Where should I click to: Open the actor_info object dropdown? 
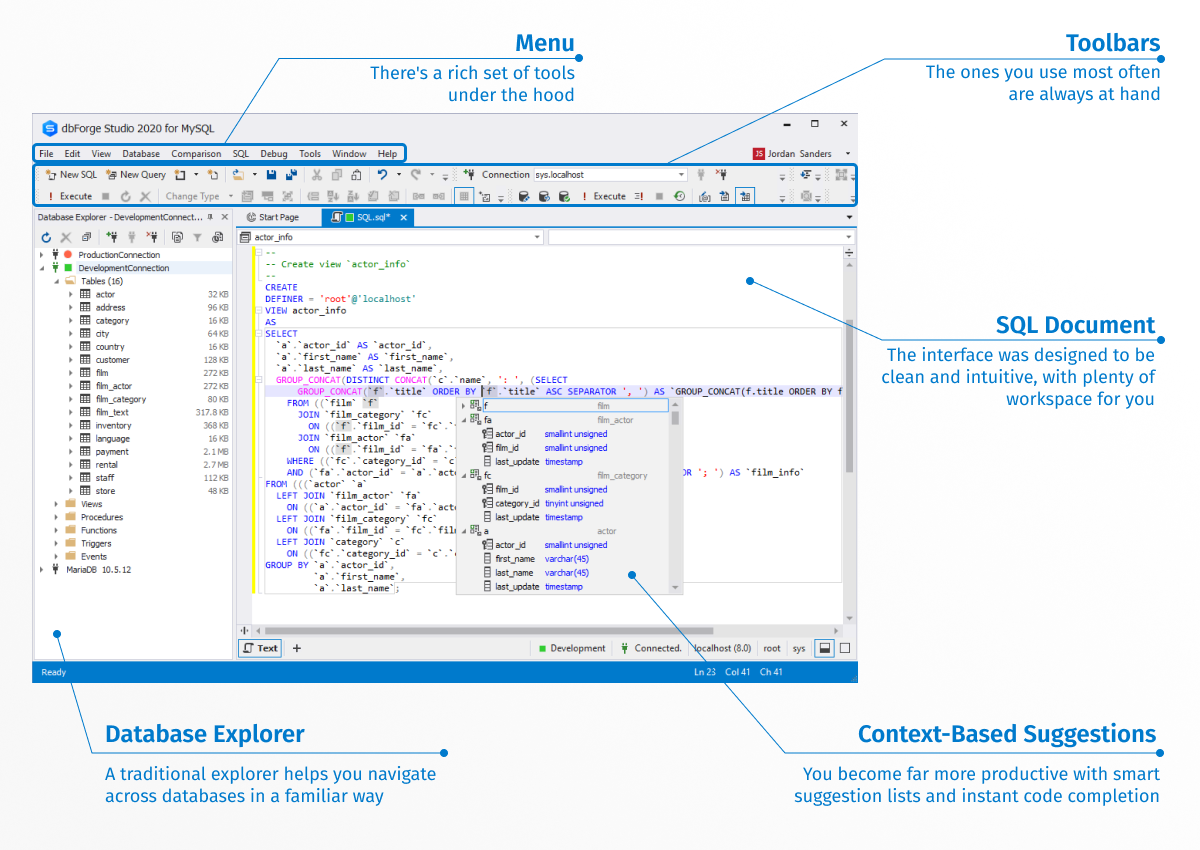pos(537,237)
